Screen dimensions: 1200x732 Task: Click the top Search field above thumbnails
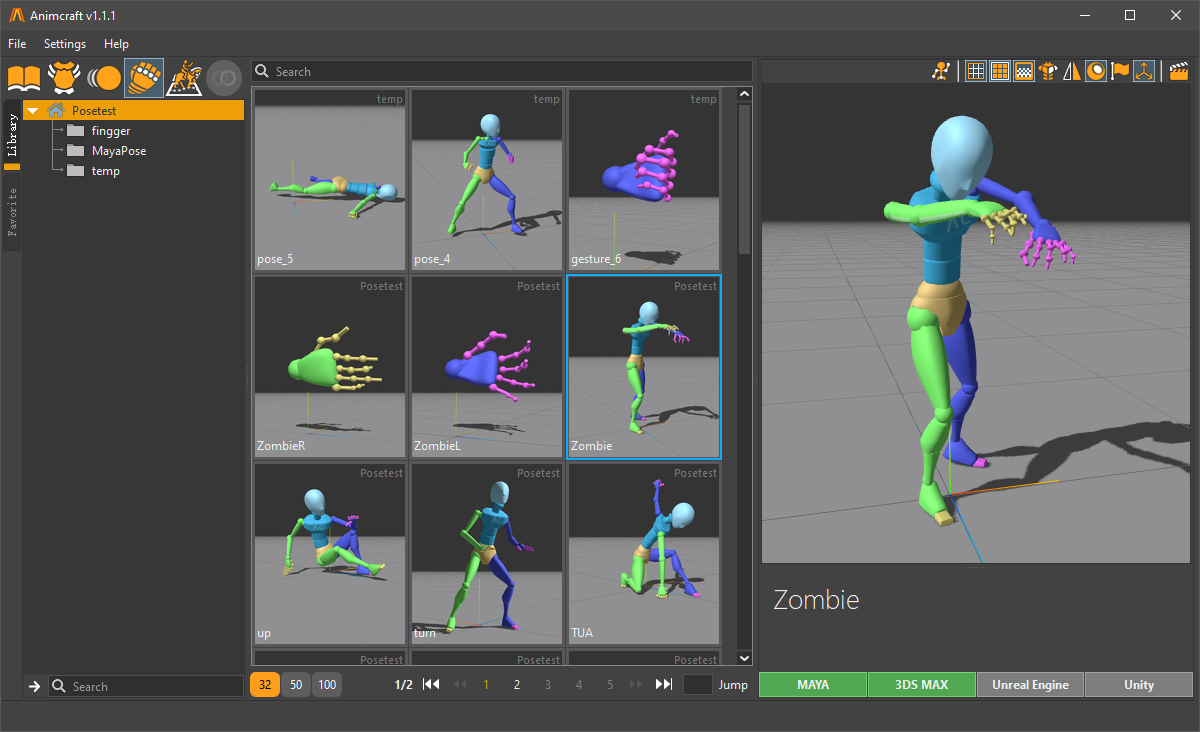(502, 71)
